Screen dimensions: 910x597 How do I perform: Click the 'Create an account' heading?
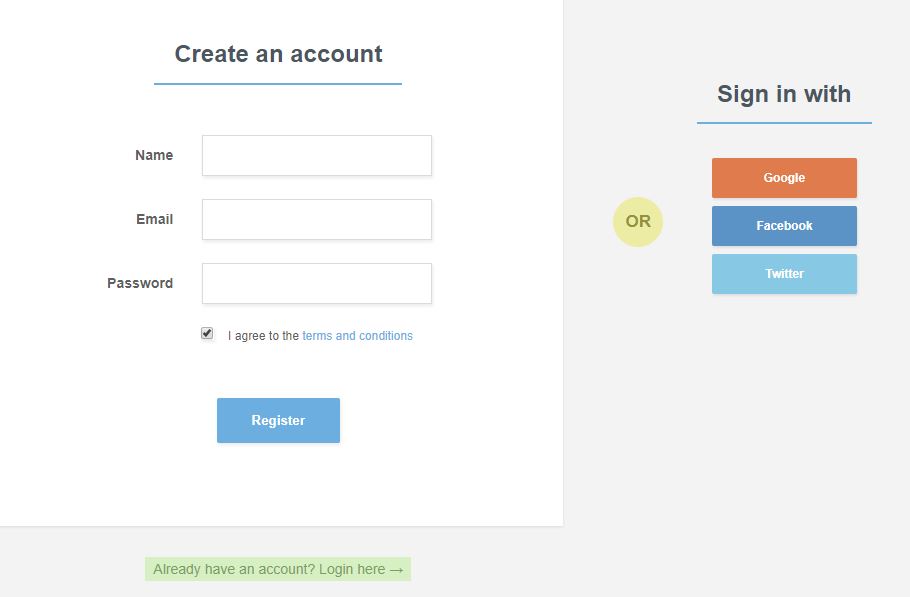coord(278,54)
